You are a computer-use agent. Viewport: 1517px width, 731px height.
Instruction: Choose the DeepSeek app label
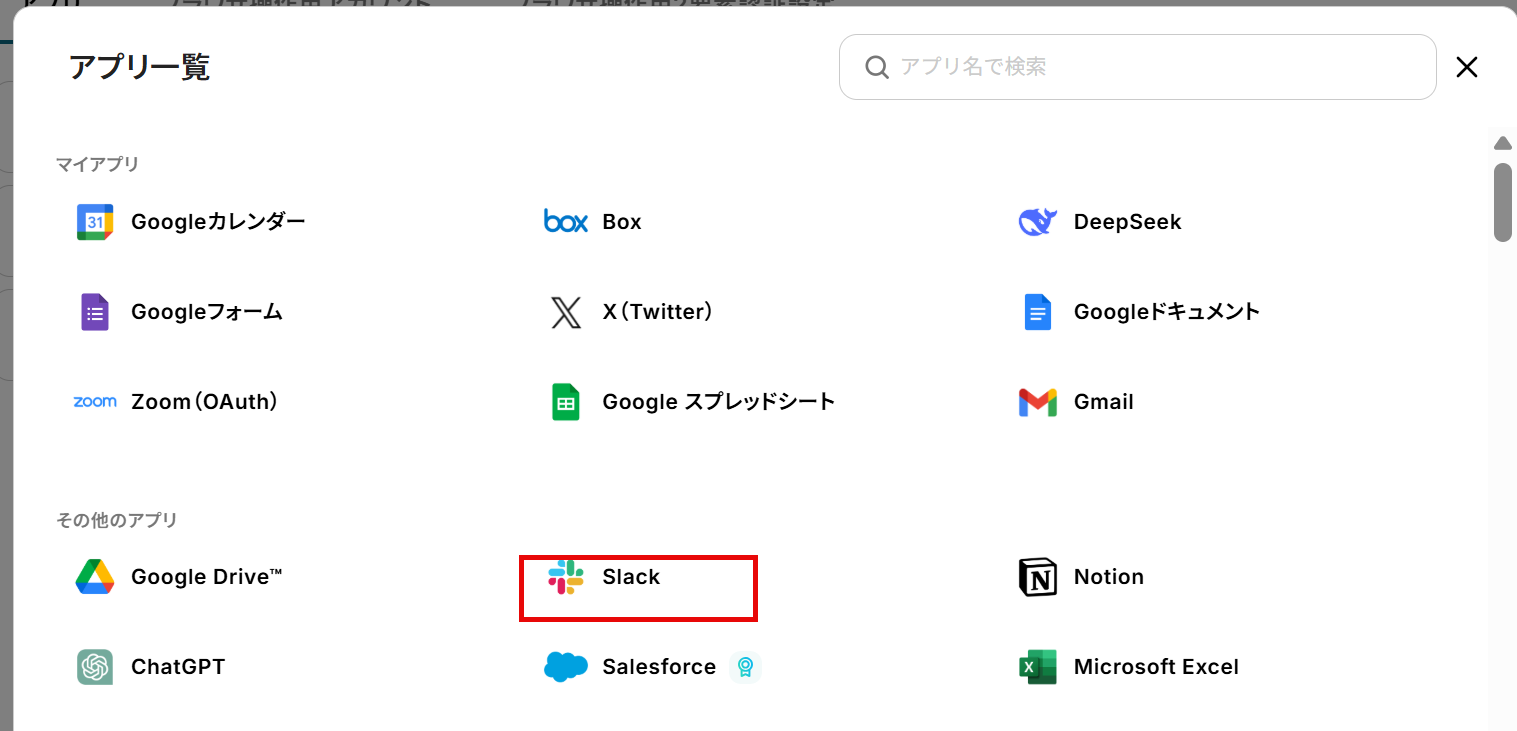coord(1127,222)
